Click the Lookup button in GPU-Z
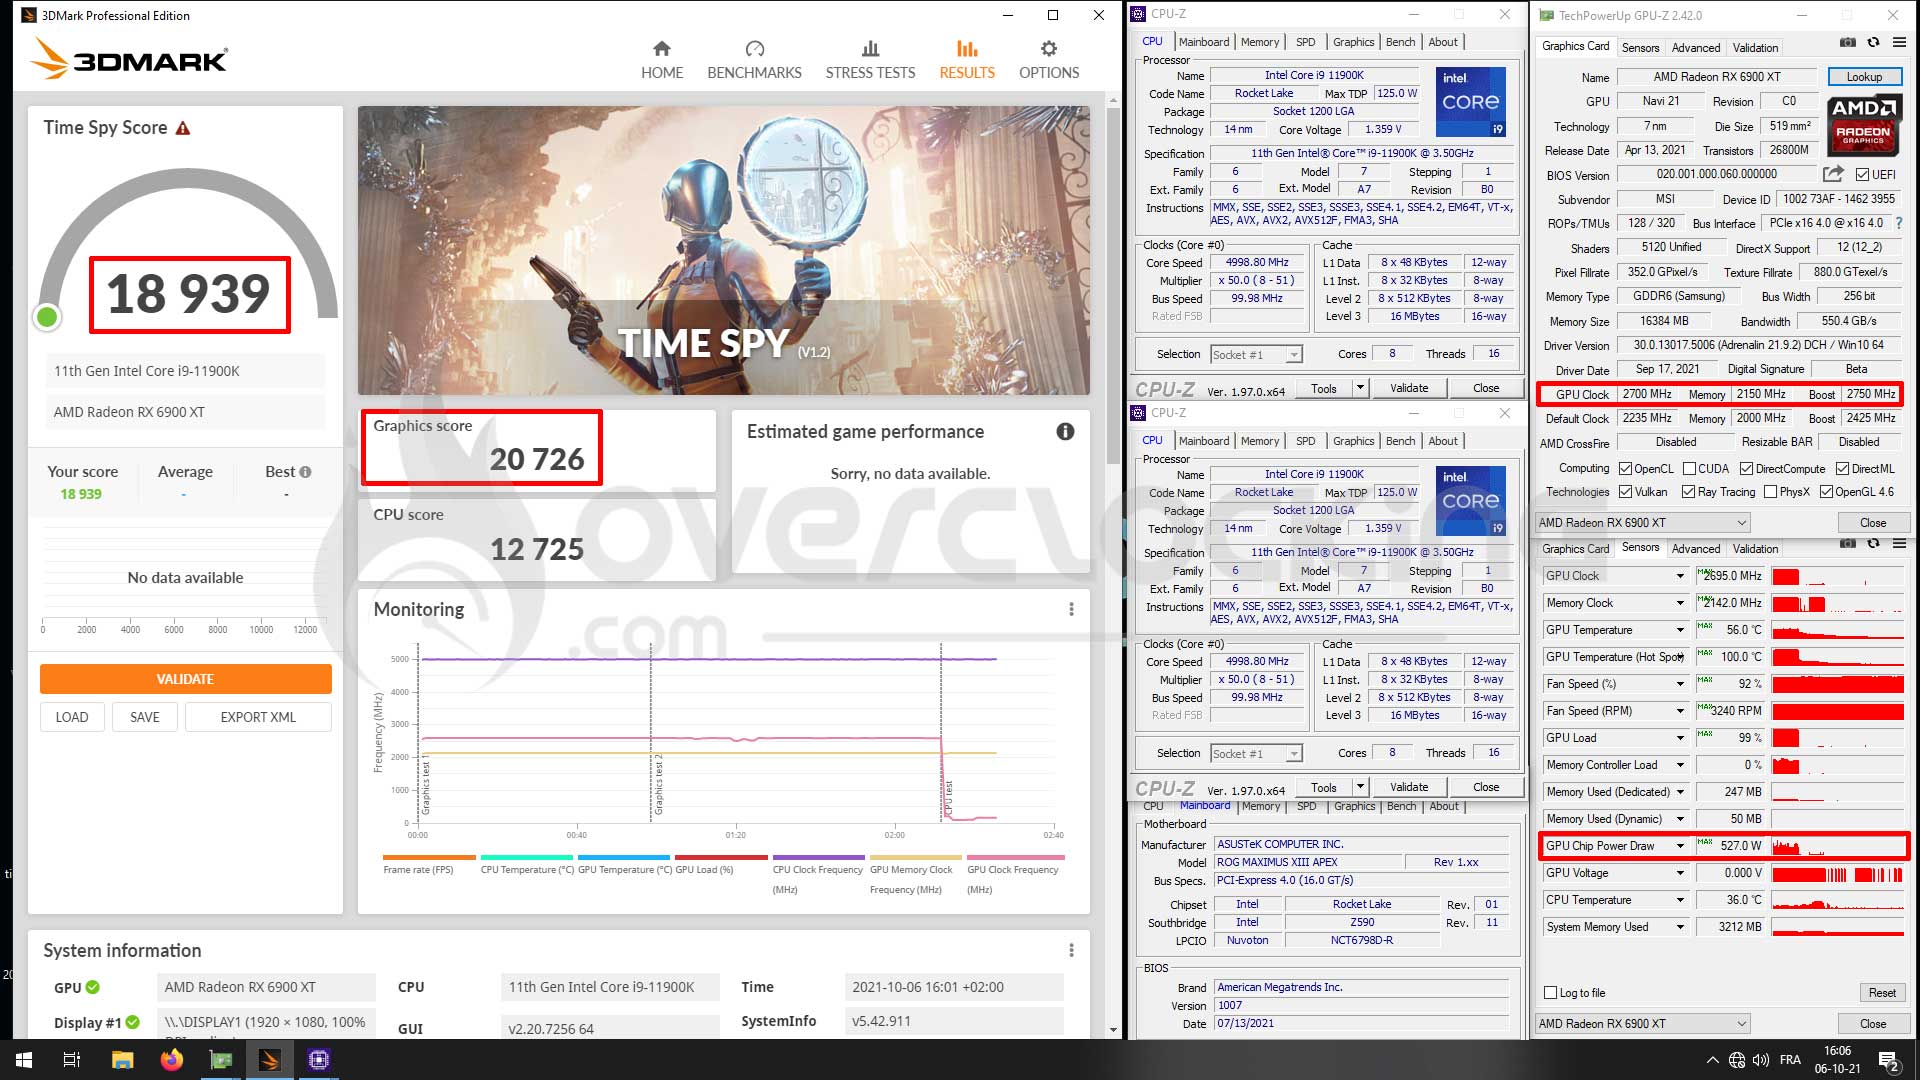Viewport: 1920px width, 1080px height. 1864,77
